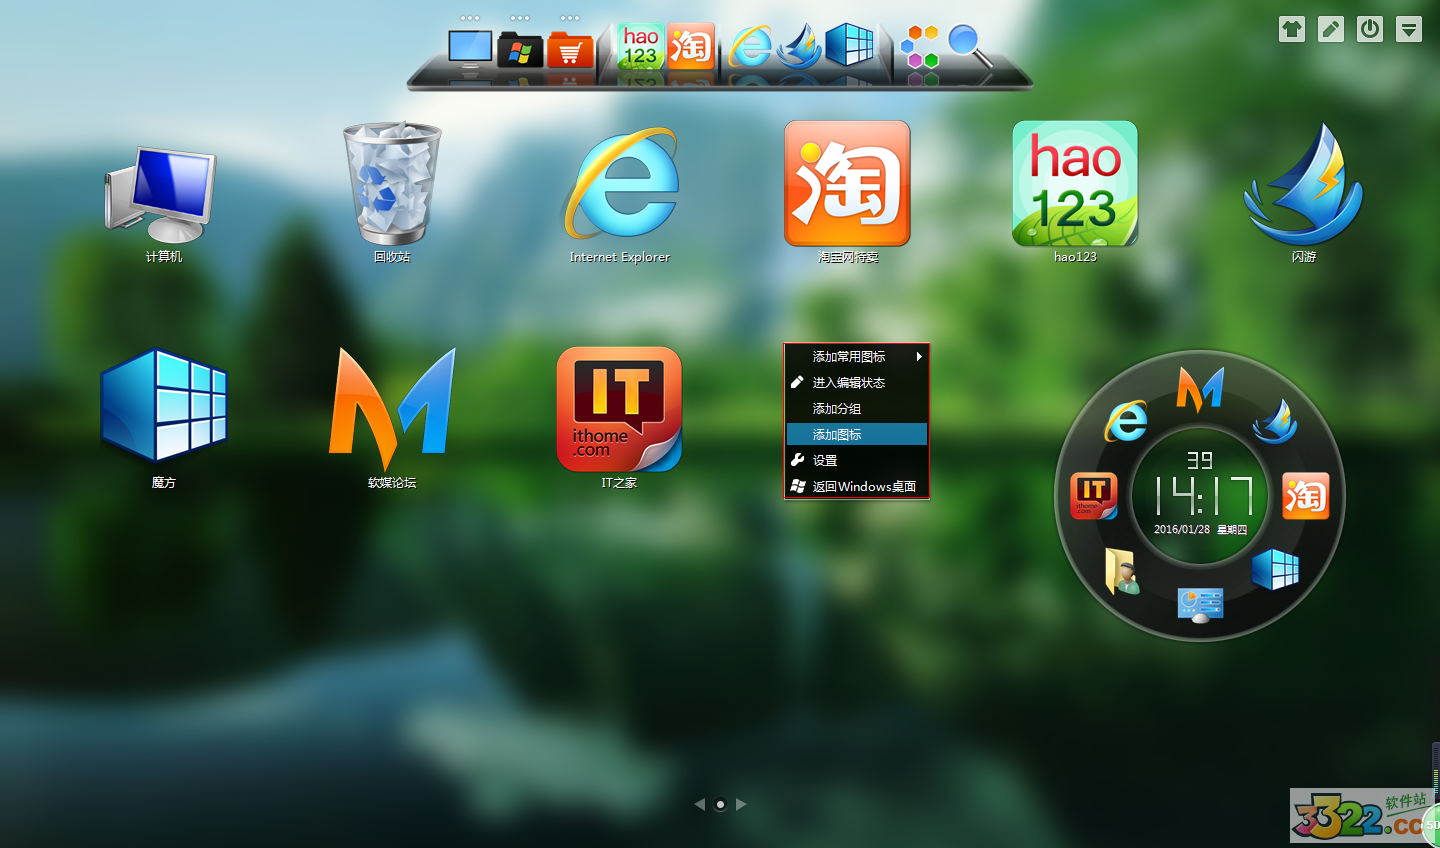Click the 2016/01/28 date text

(1182, 530)
